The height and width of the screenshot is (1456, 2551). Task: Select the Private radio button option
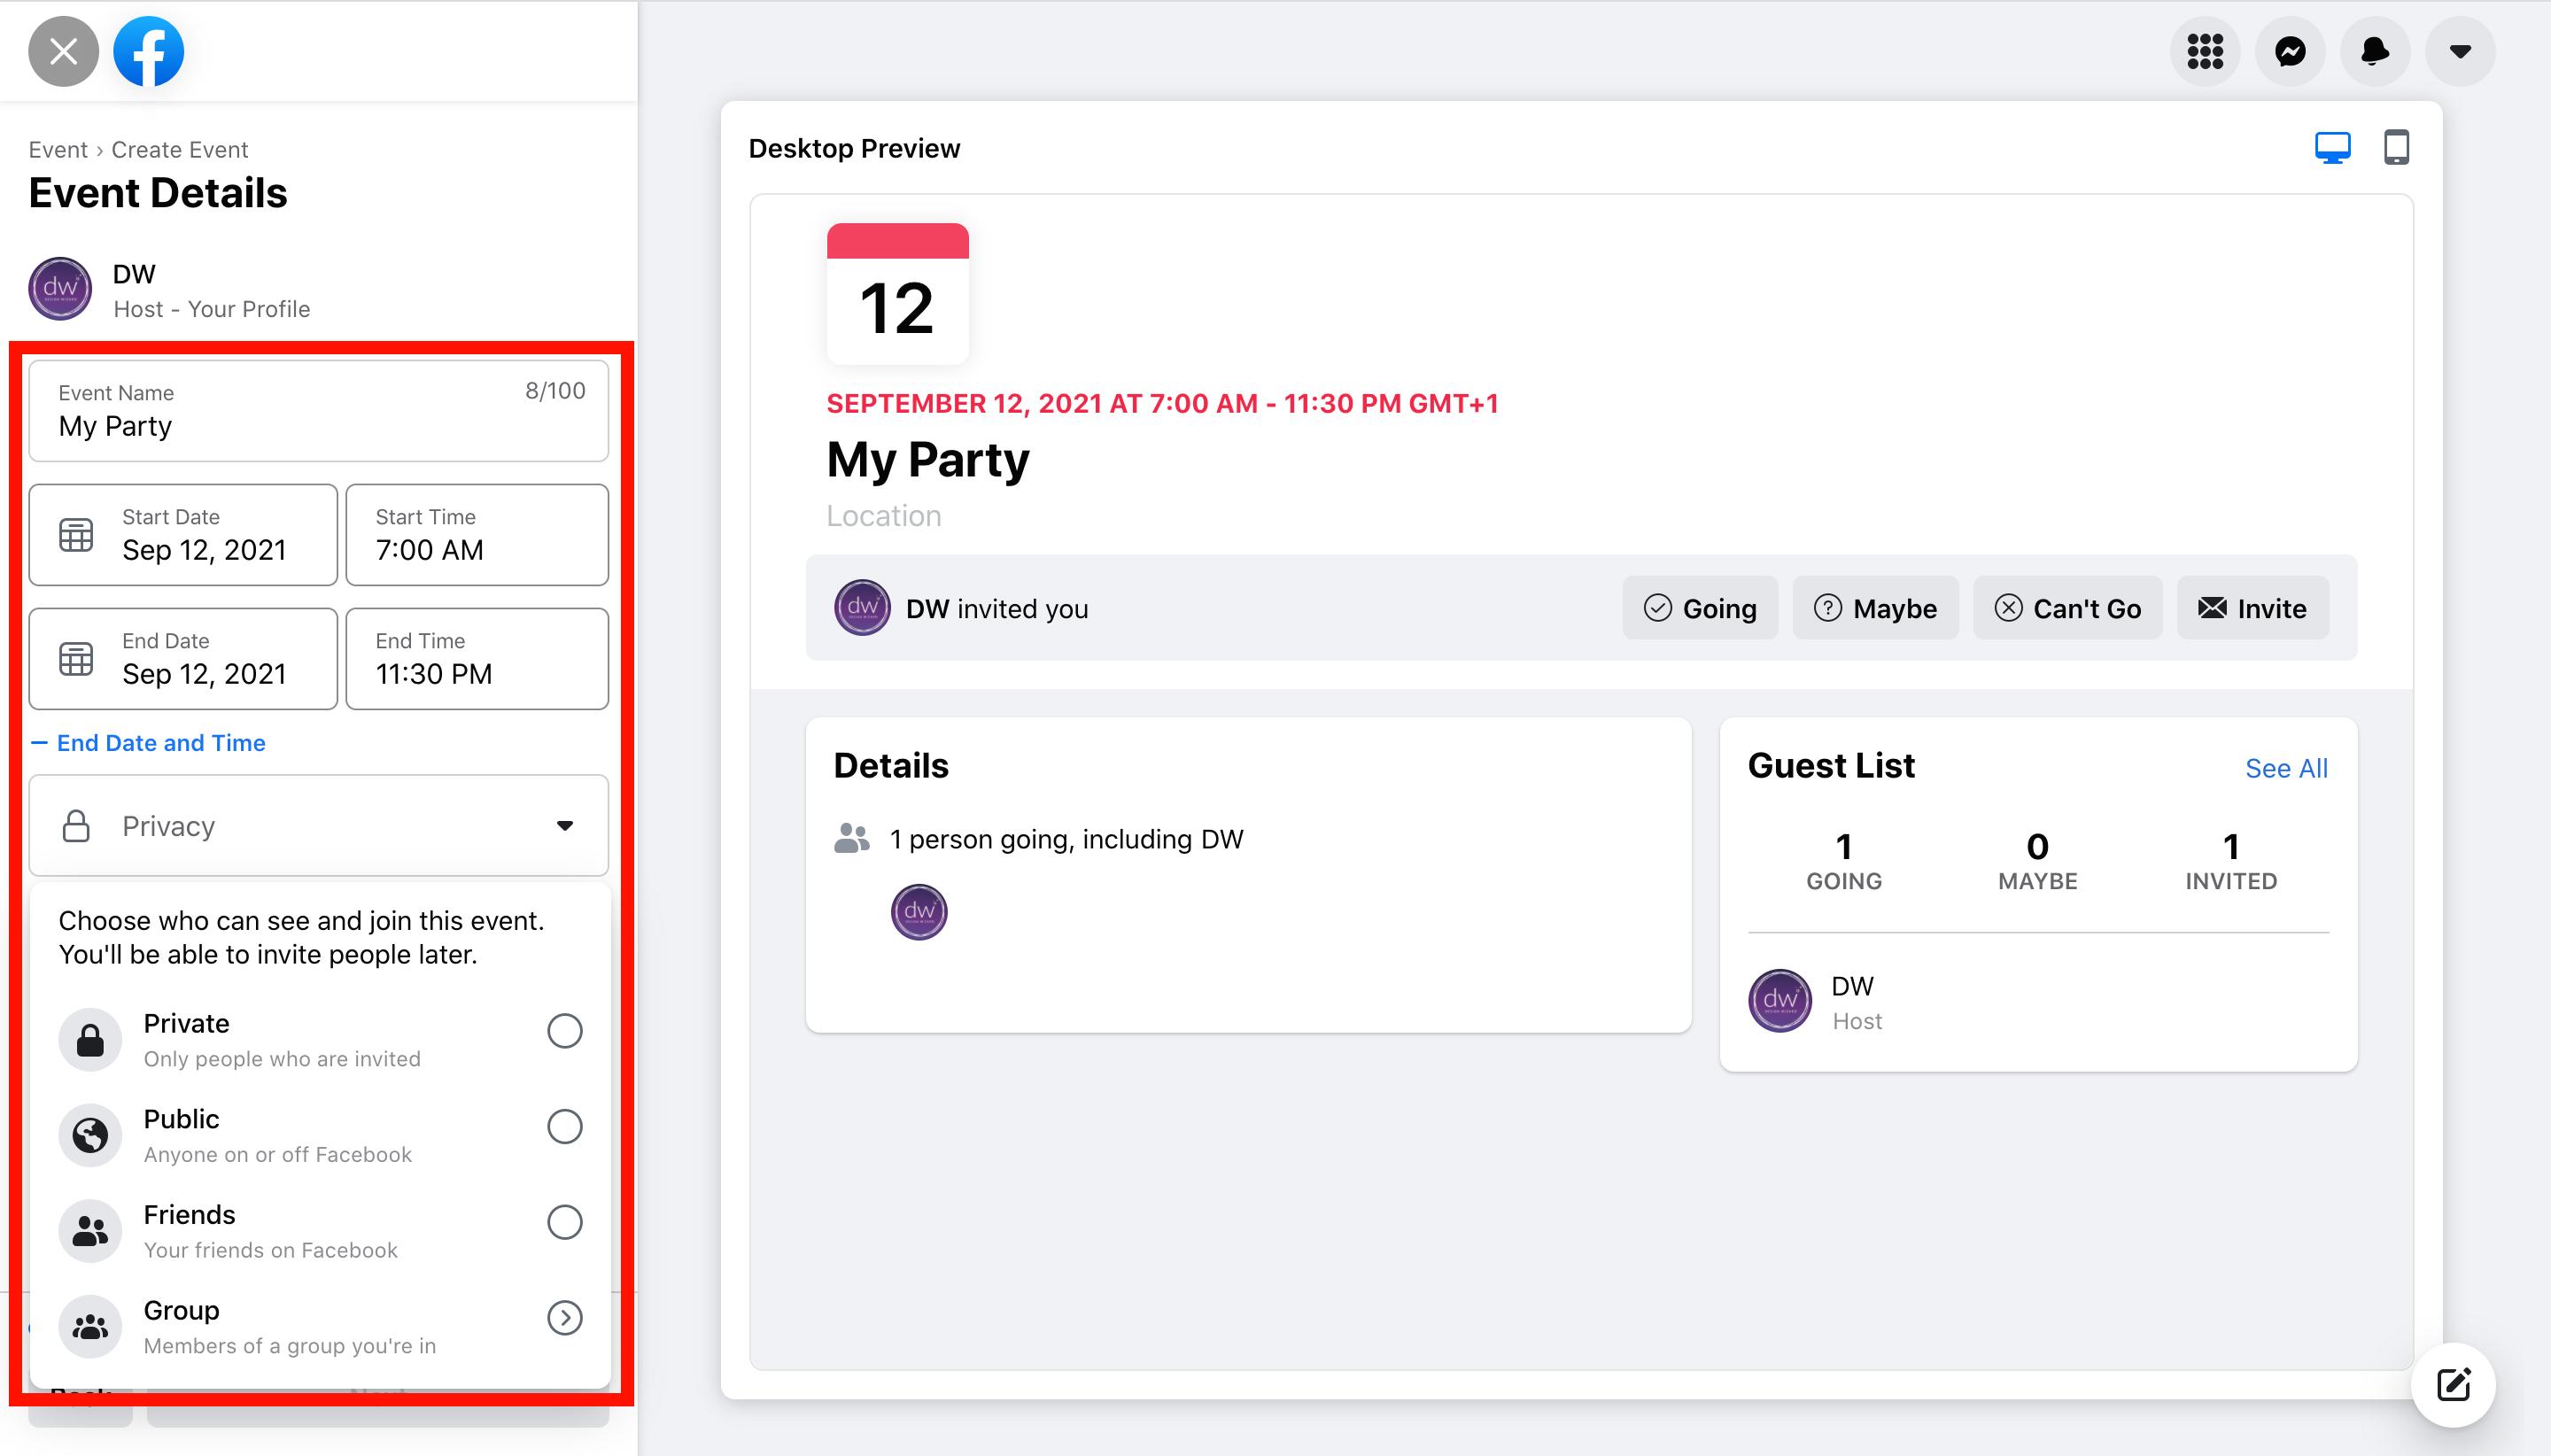point(564,1030)
